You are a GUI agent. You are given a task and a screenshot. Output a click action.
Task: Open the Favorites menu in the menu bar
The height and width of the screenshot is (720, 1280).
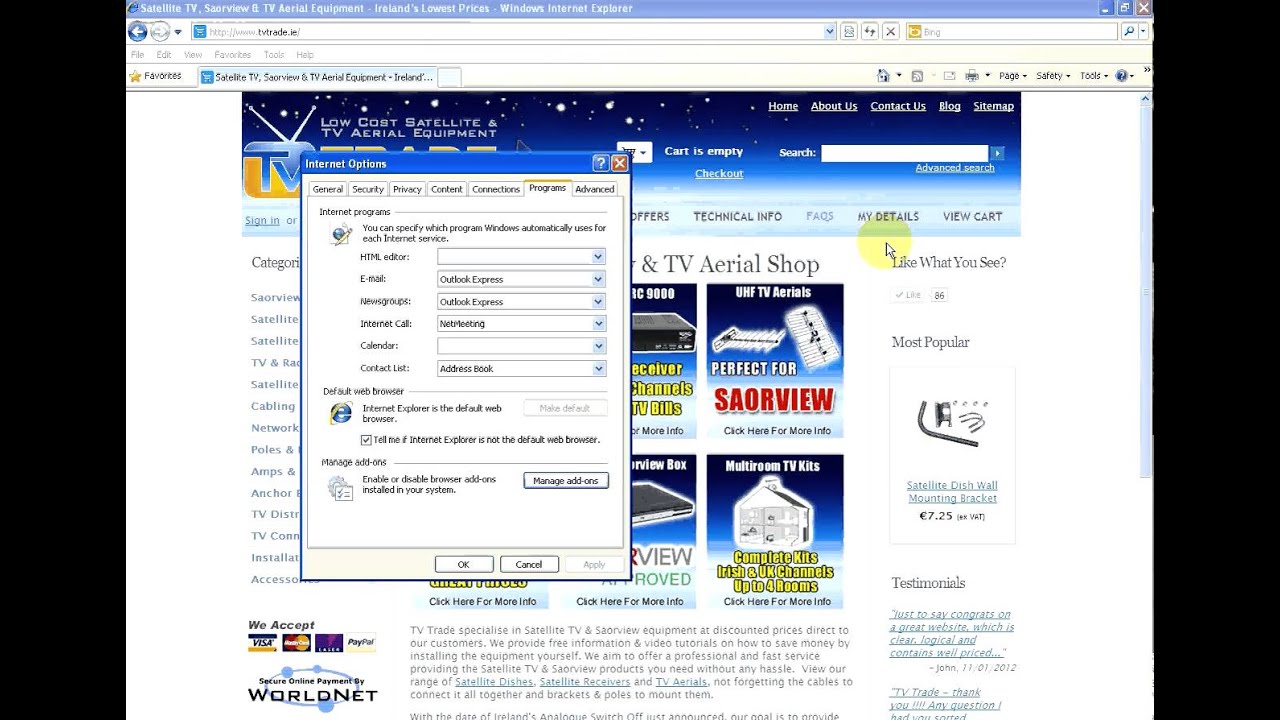point(232,55)
